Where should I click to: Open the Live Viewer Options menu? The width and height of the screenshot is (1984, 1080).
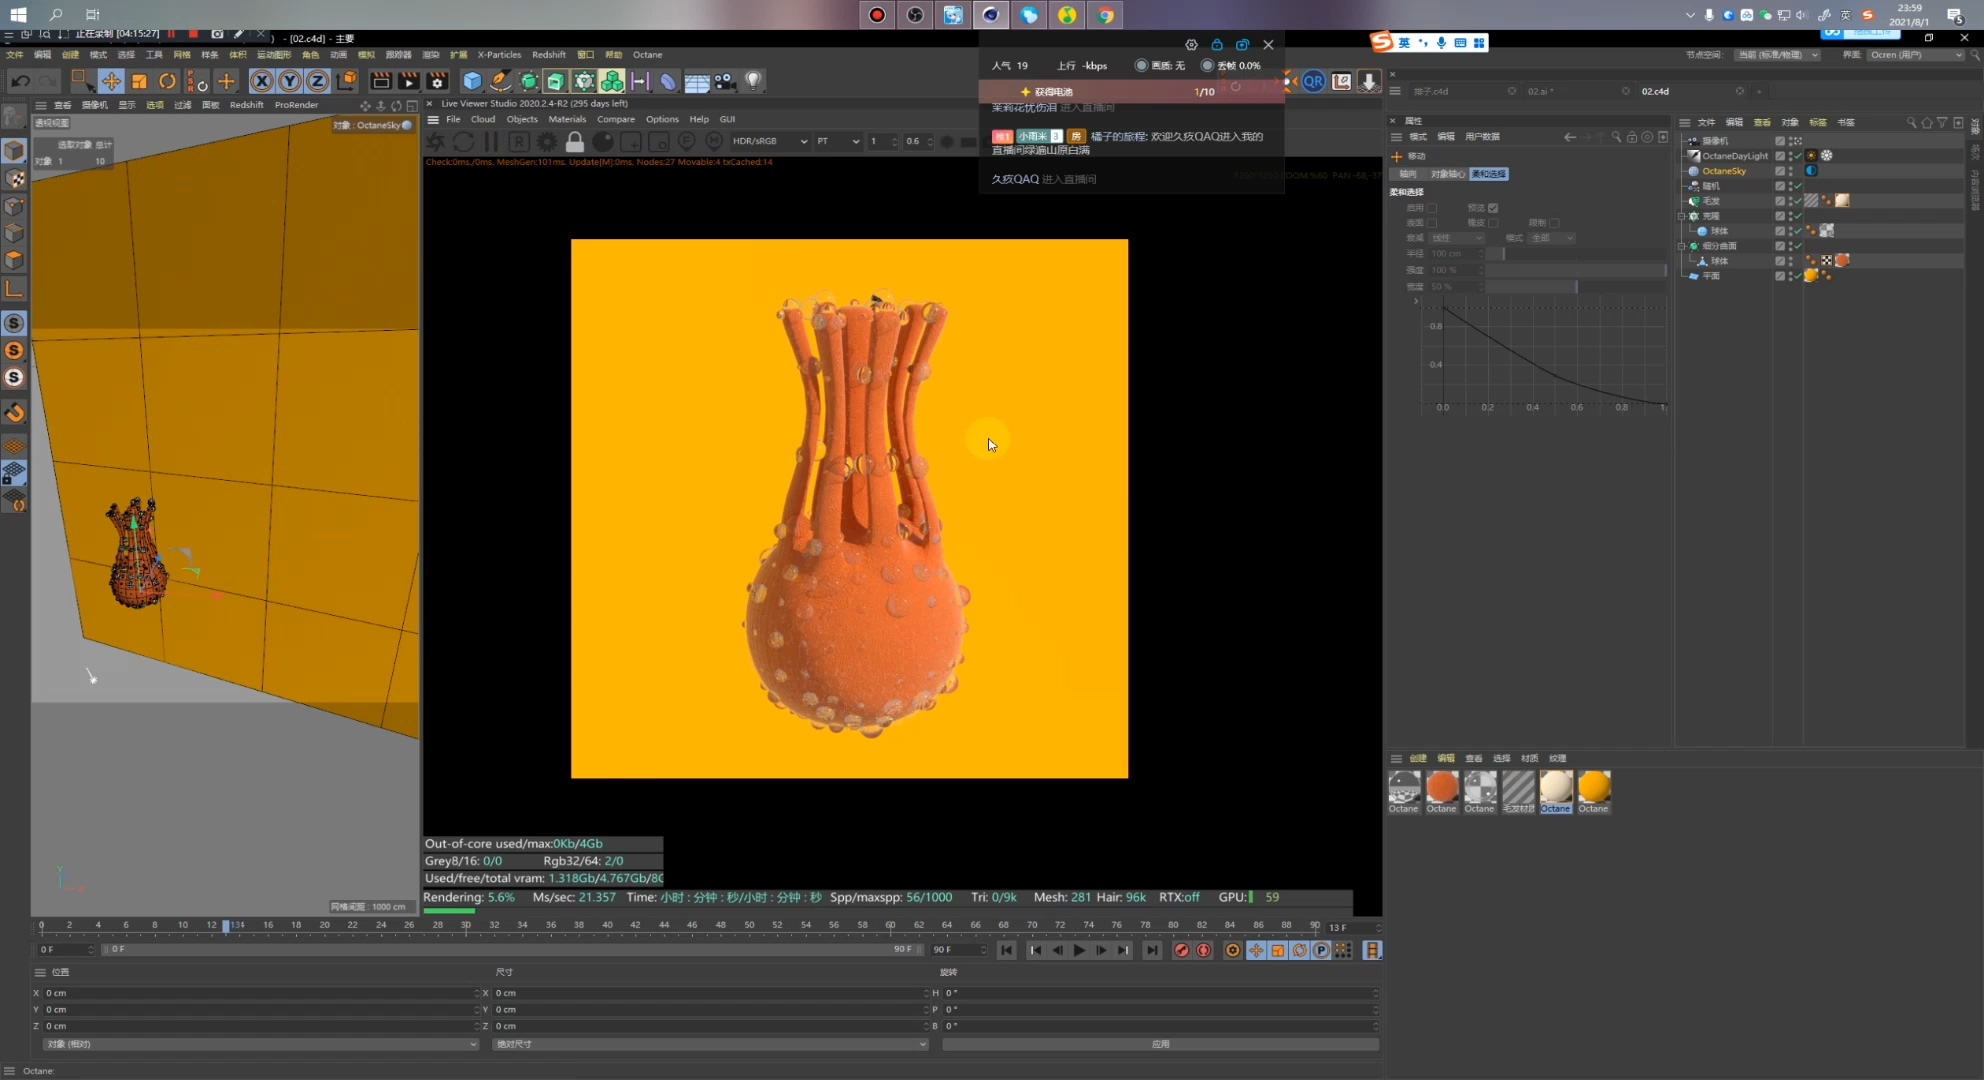click(x=662, y=119)
